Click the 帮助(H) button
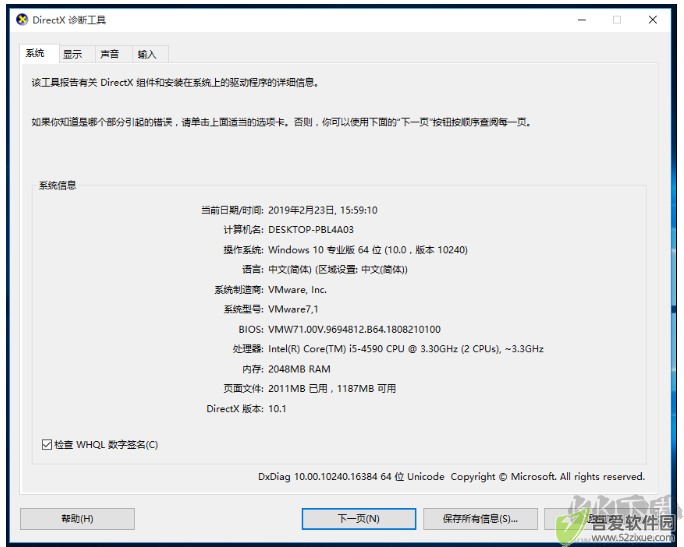The width and height of the screenshot is (684, 547). tap(77, 519)
